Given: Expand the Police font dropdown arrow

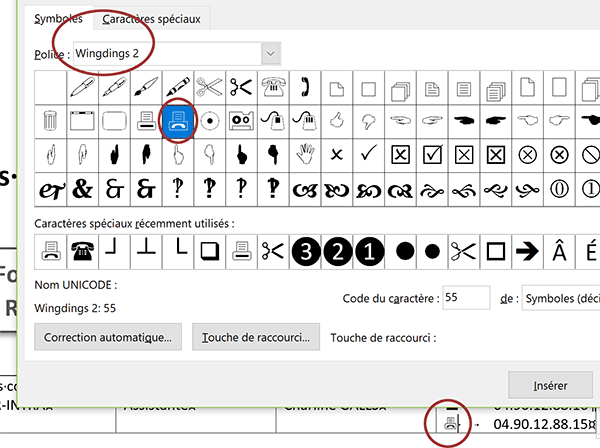Looking at the screenshot, I should pyautogui.click(x=271, y=54).
